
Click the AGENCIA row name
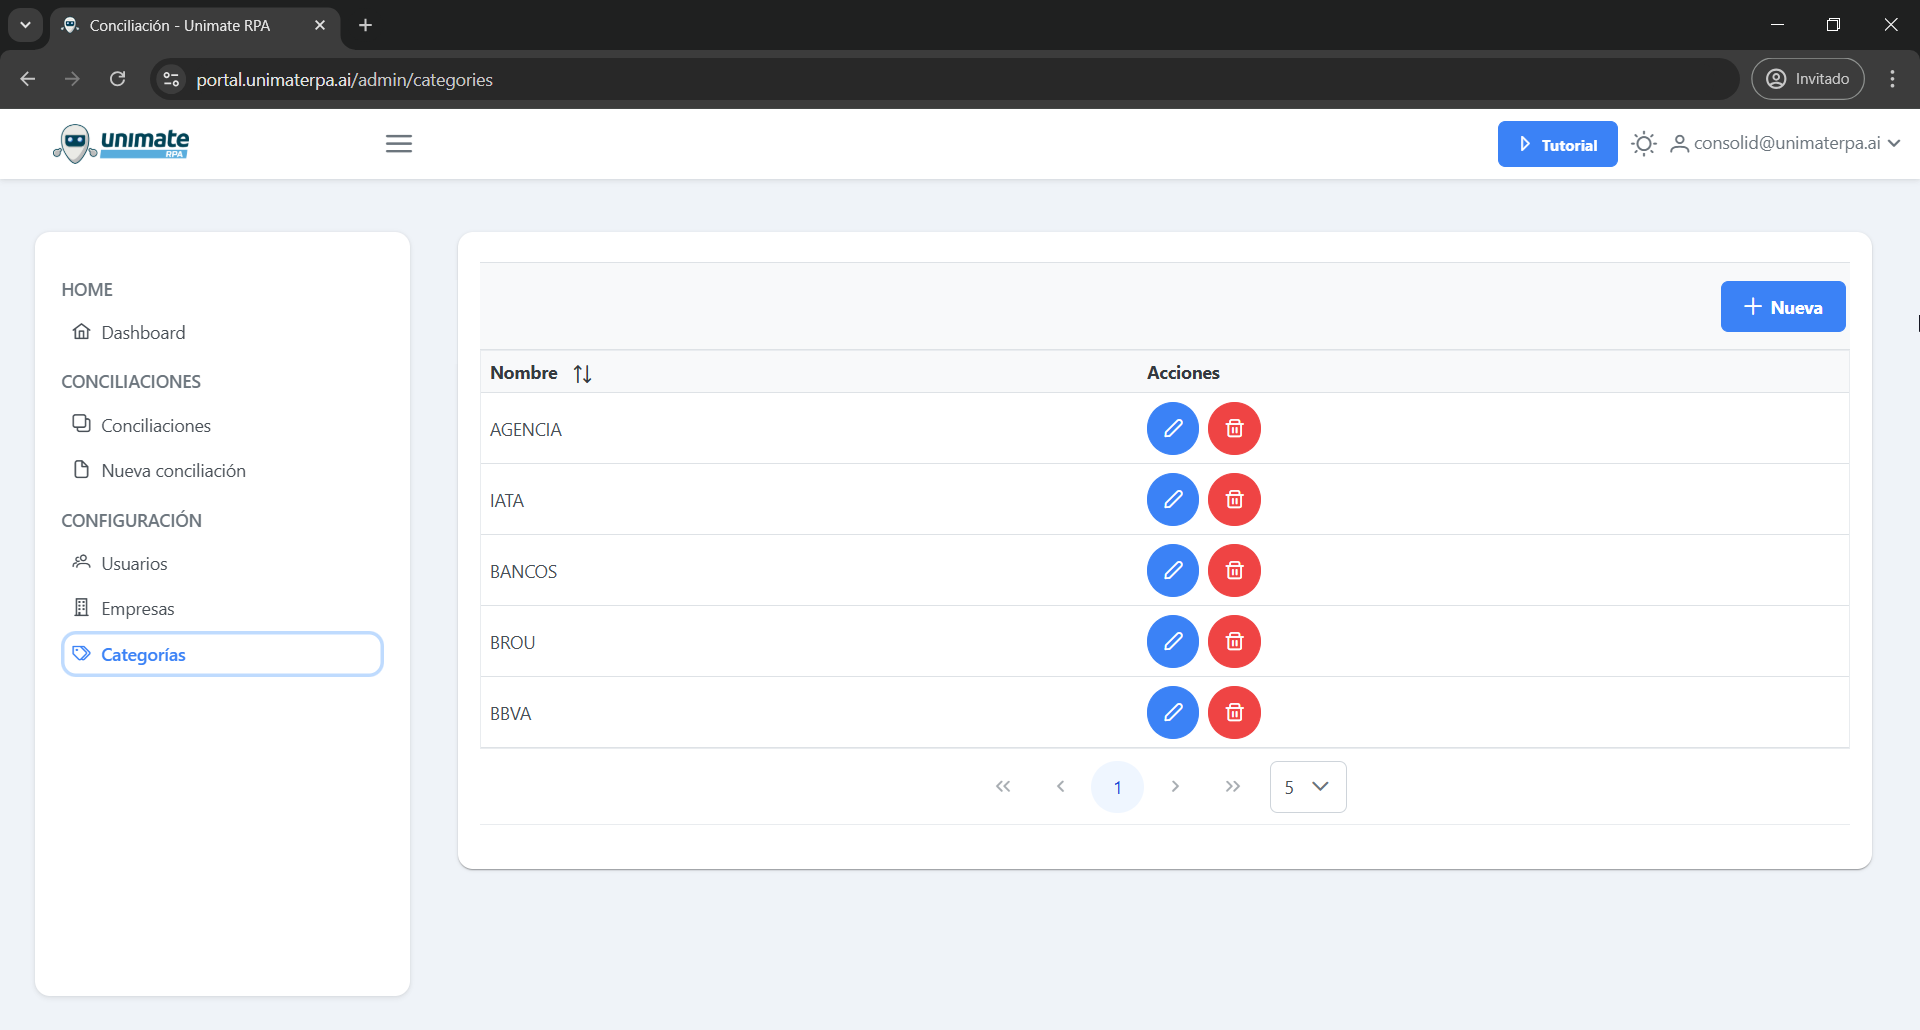click(x=526, y=430)
